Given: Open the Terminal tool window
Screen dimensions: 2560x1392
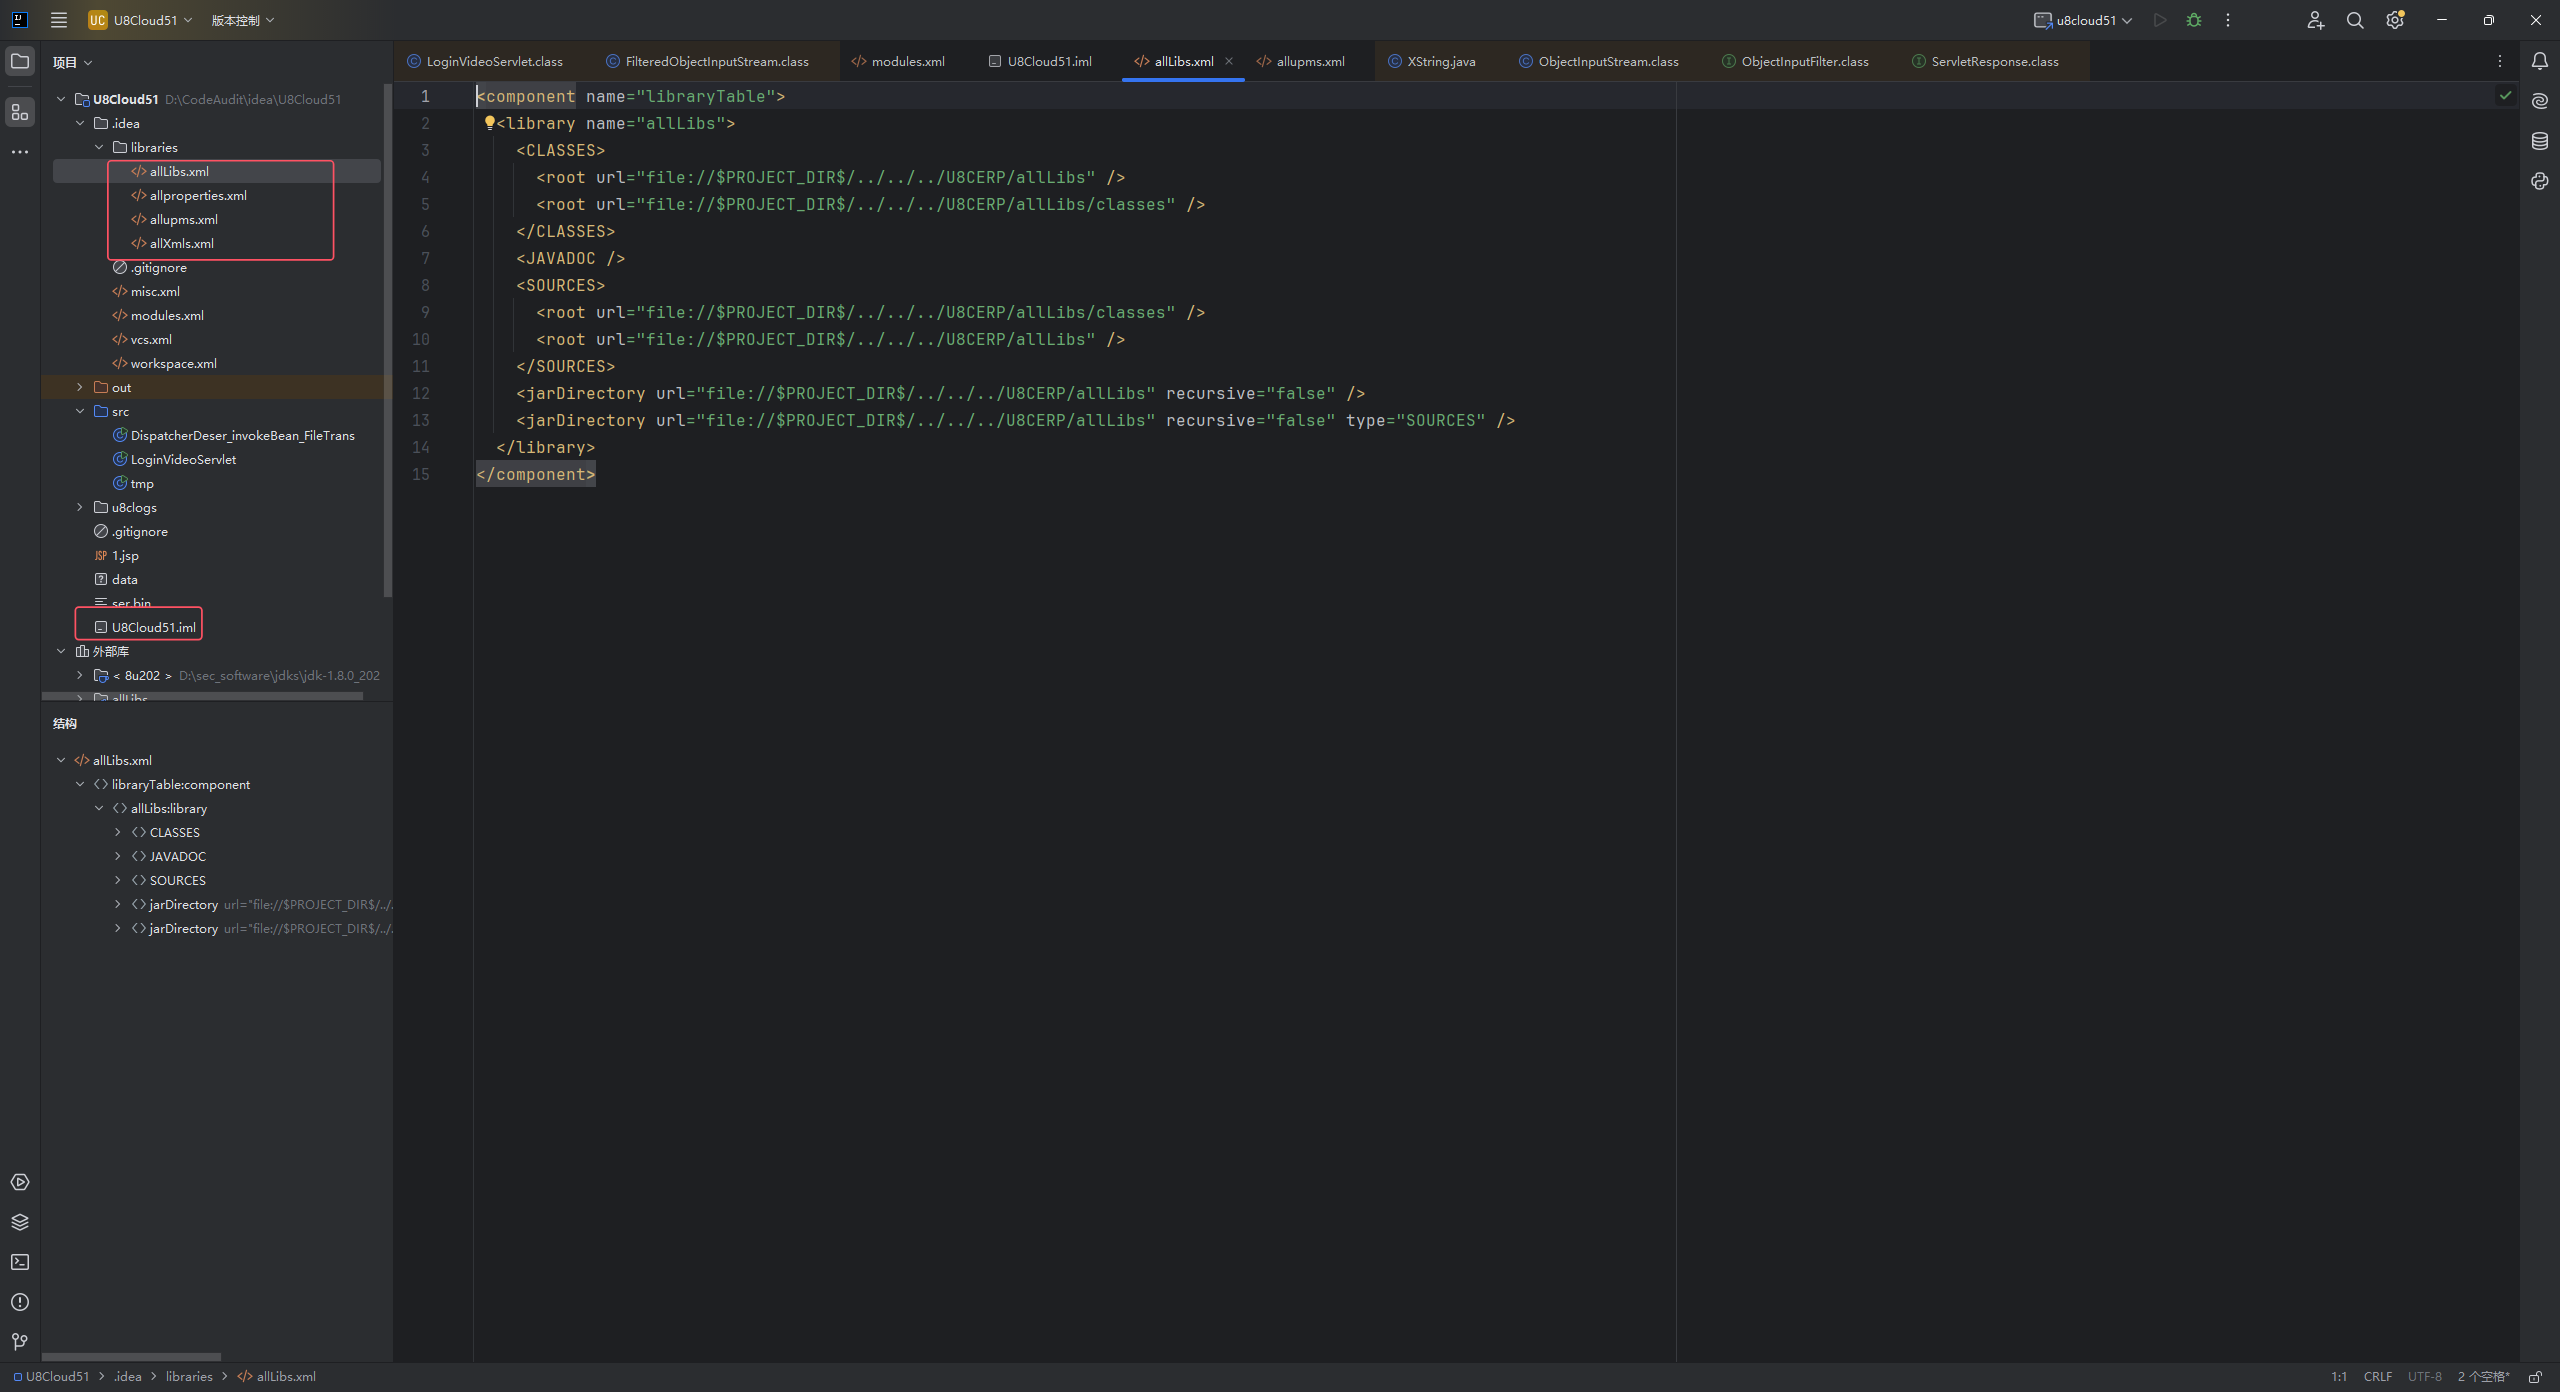Looking at the screenshot, I should click(20, 1262).
